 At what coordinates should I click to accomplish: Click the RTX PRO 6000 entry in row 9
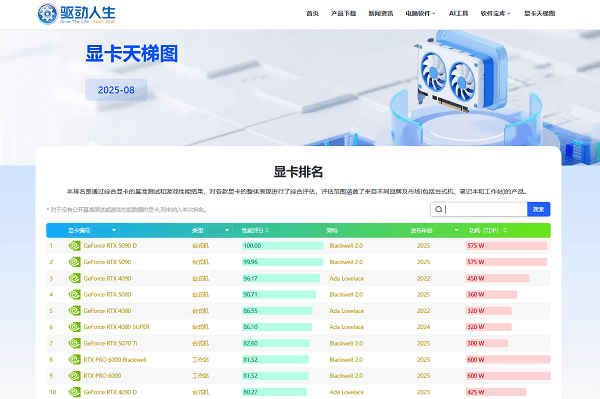(x=102, y=376)
